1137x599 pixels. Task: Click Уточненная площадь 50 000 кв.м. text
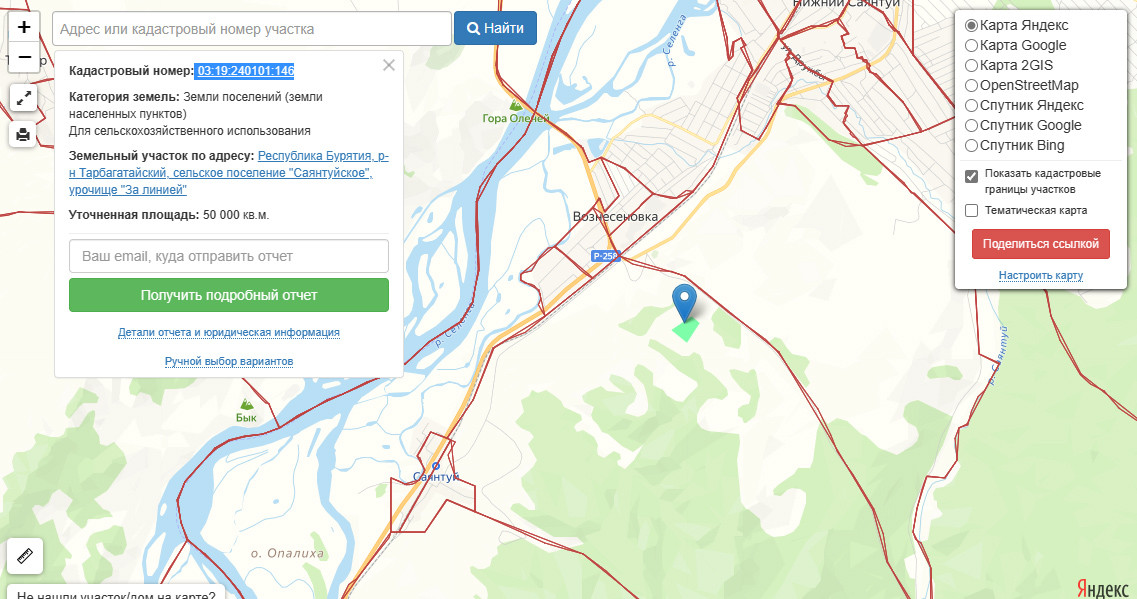click(169, 215)
